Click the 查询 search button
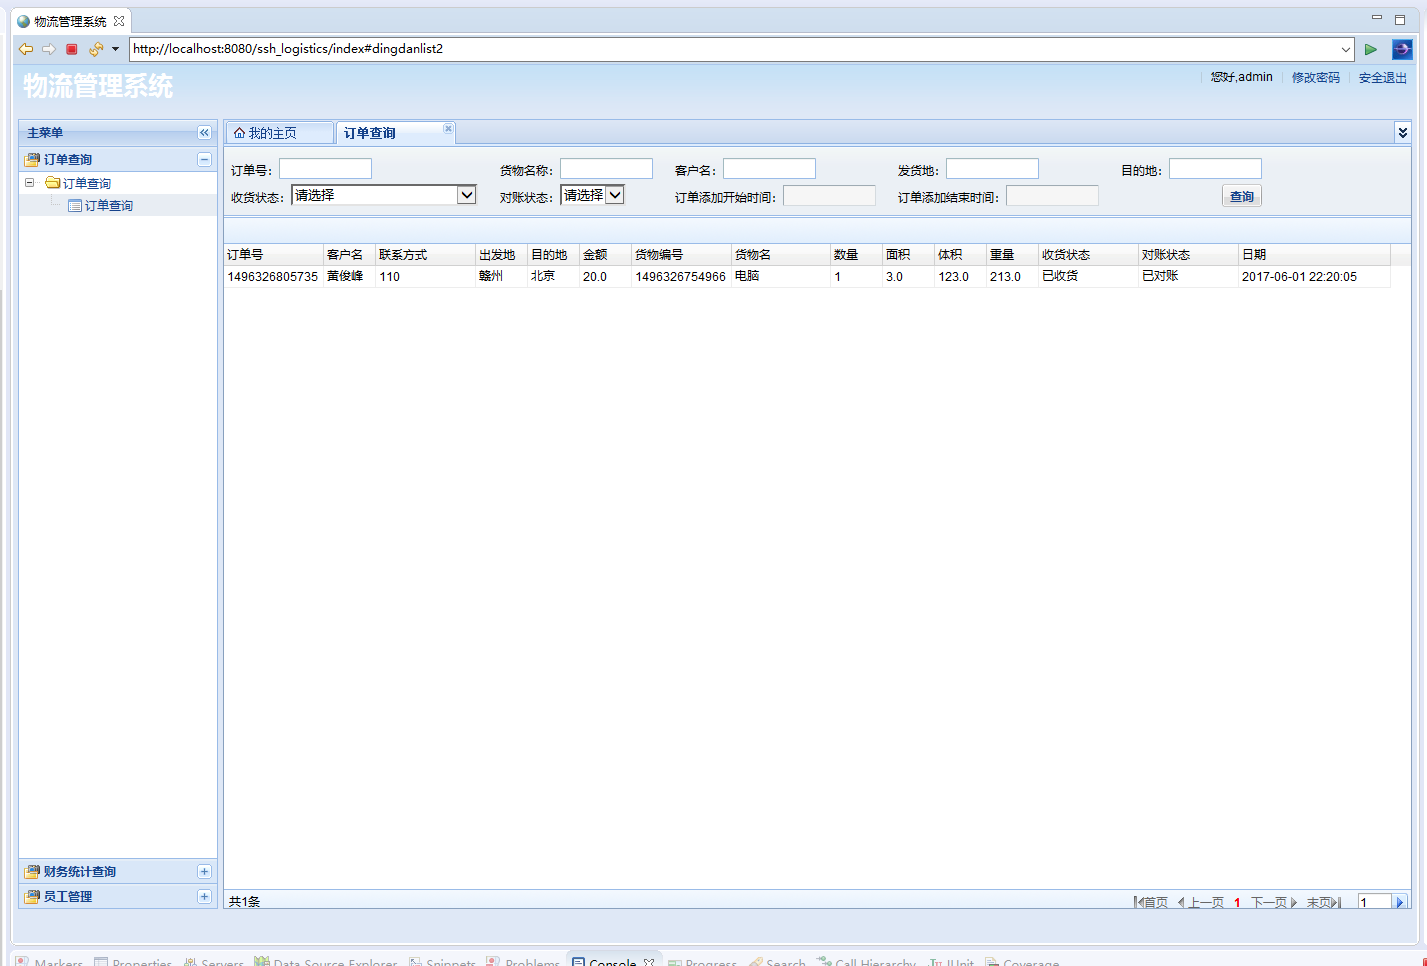Screen dimensions: 1427x966 point(1241,197)
